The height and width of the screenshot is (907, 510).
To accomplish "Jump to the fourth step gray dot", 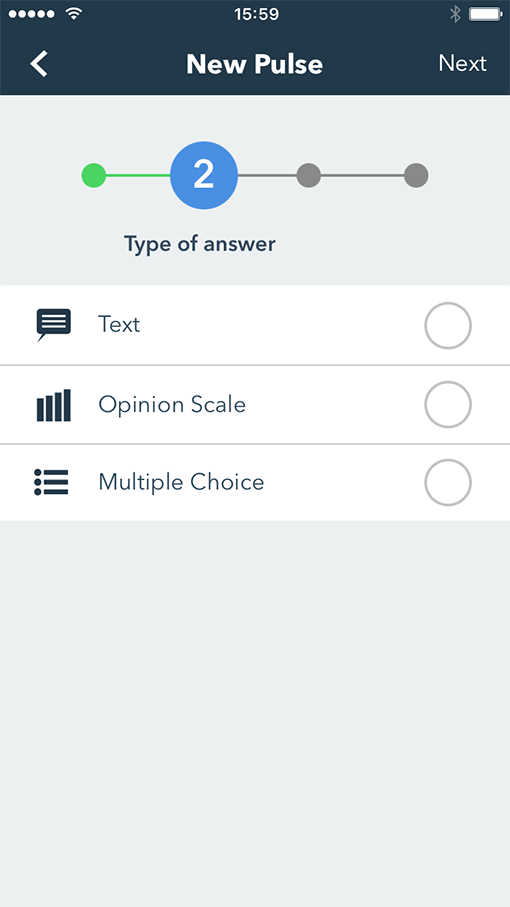I will tap(416, 175).
